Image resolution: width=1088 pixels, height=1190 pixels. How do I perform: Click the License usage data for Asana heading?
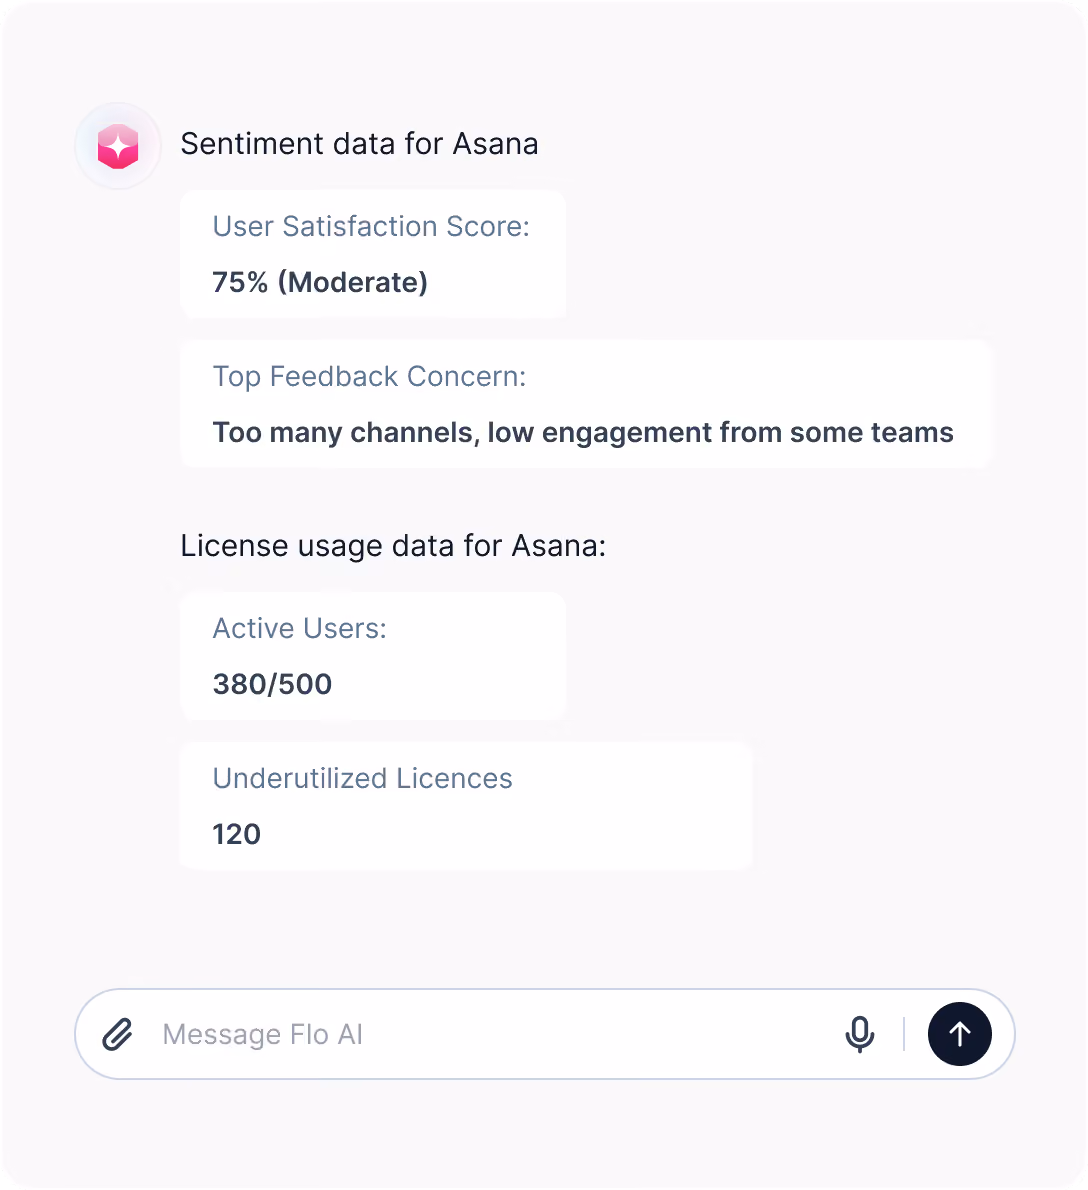coord(393,546)
